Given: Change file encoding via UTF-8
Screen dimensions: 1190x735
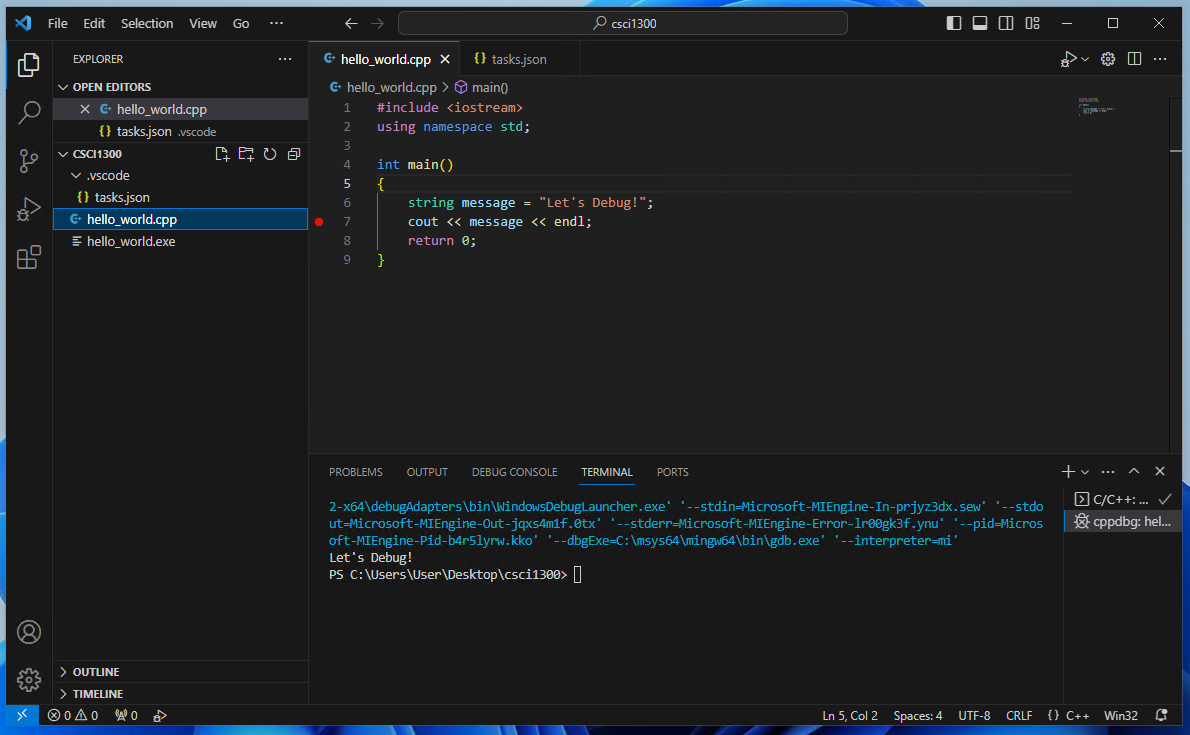Looking at the screenshot, I should click(x=974, y=715).
